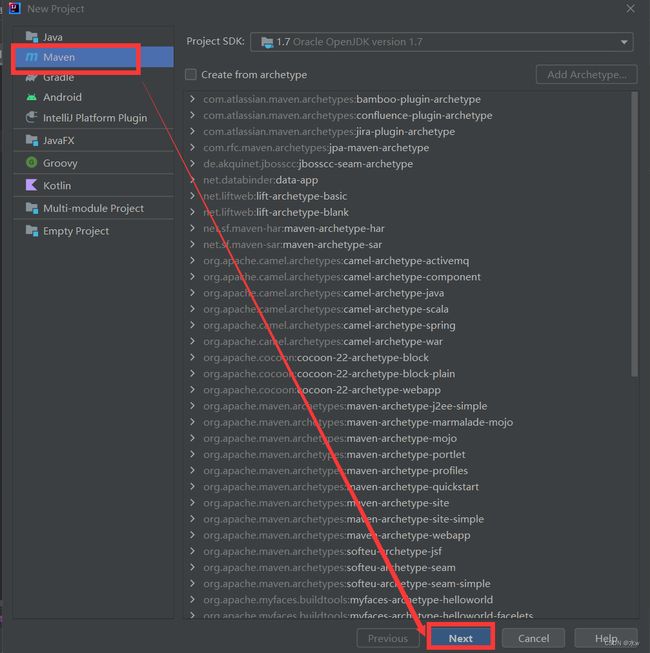
Task: Click the Multi-module Project icon
Action: click(x=32, y=207)
